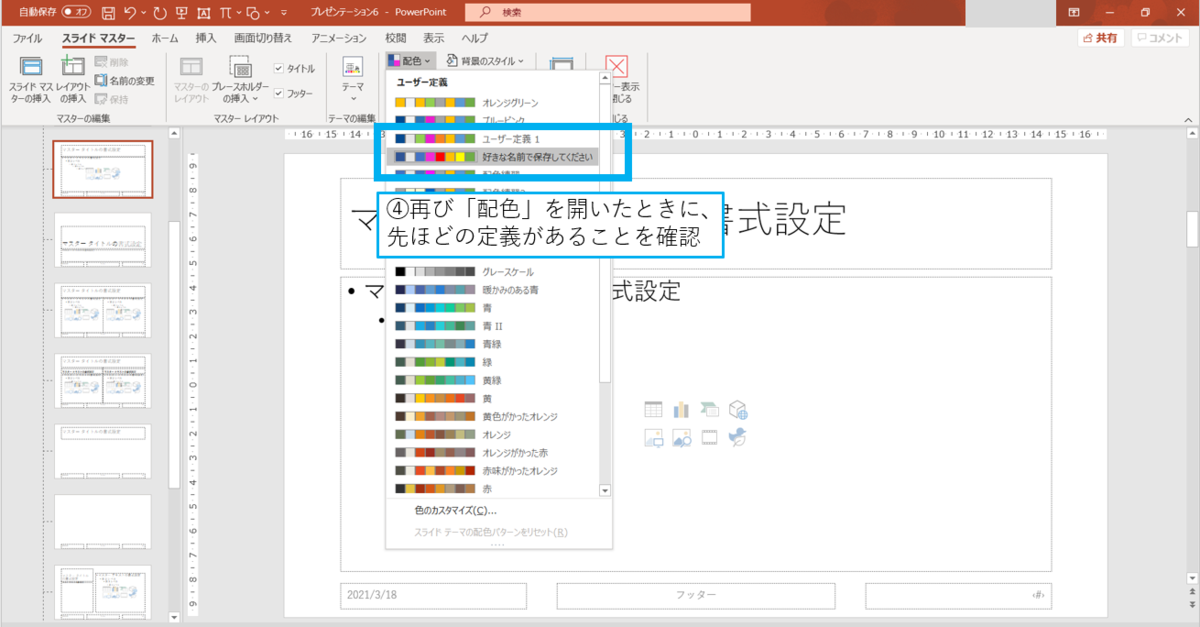
Task: Select the 黄色がかったオレンジ color scheme
Action: [x=491, y=416]
